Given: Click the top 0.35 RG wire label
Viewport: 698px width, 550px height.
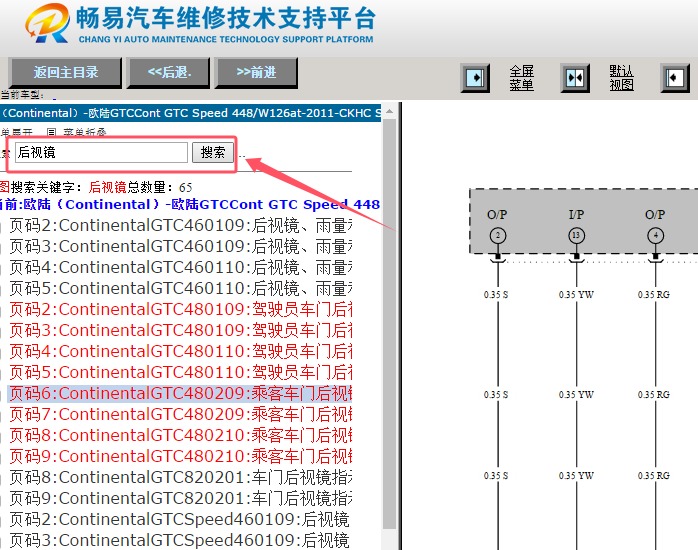Looking at the screenshot, I should click(x=653, y=295).
